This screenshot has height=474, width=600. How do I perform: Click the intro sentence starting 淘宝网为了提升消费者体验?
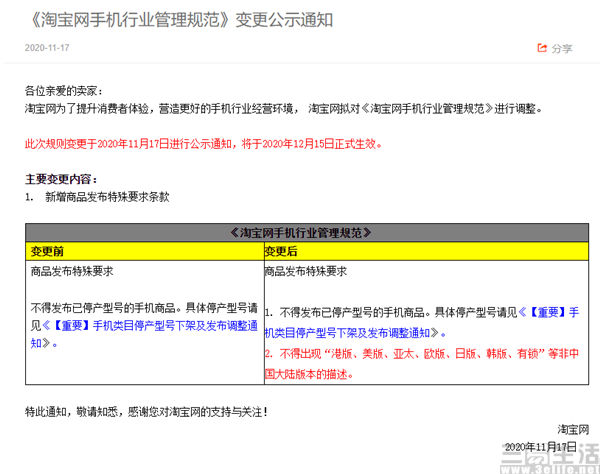tap(284, 109)
